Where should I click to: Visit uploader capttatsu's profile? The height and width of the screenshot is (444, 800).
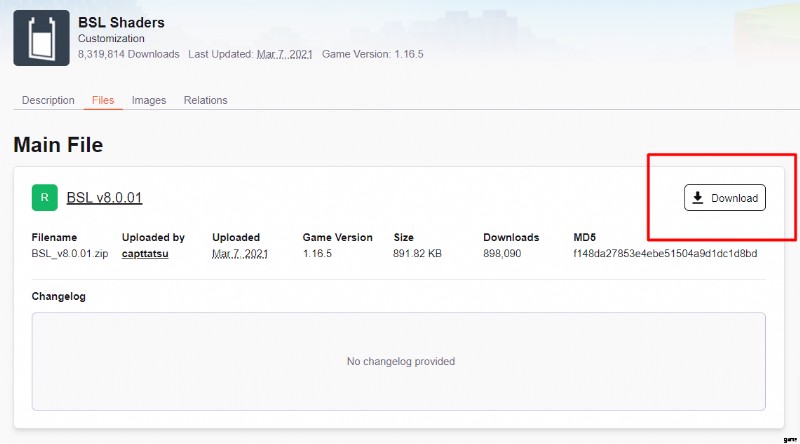(146, 254)
